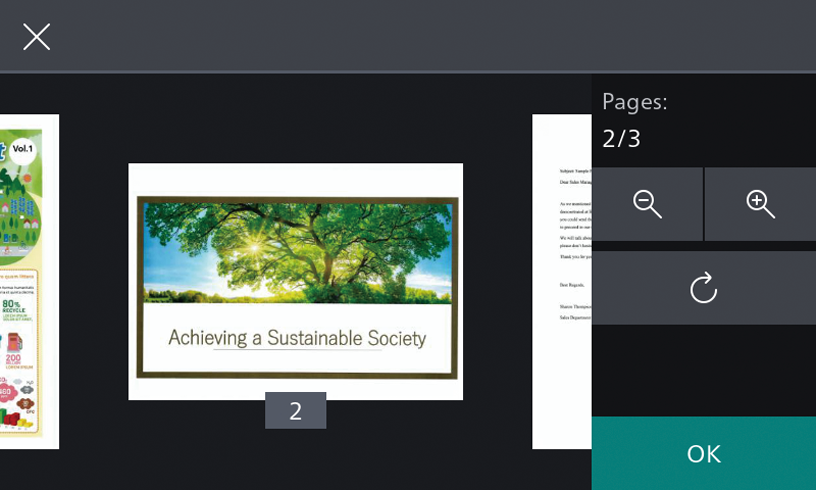Close the preview with the X icon
Screen dimensions: 816x490
coord(37,37)
